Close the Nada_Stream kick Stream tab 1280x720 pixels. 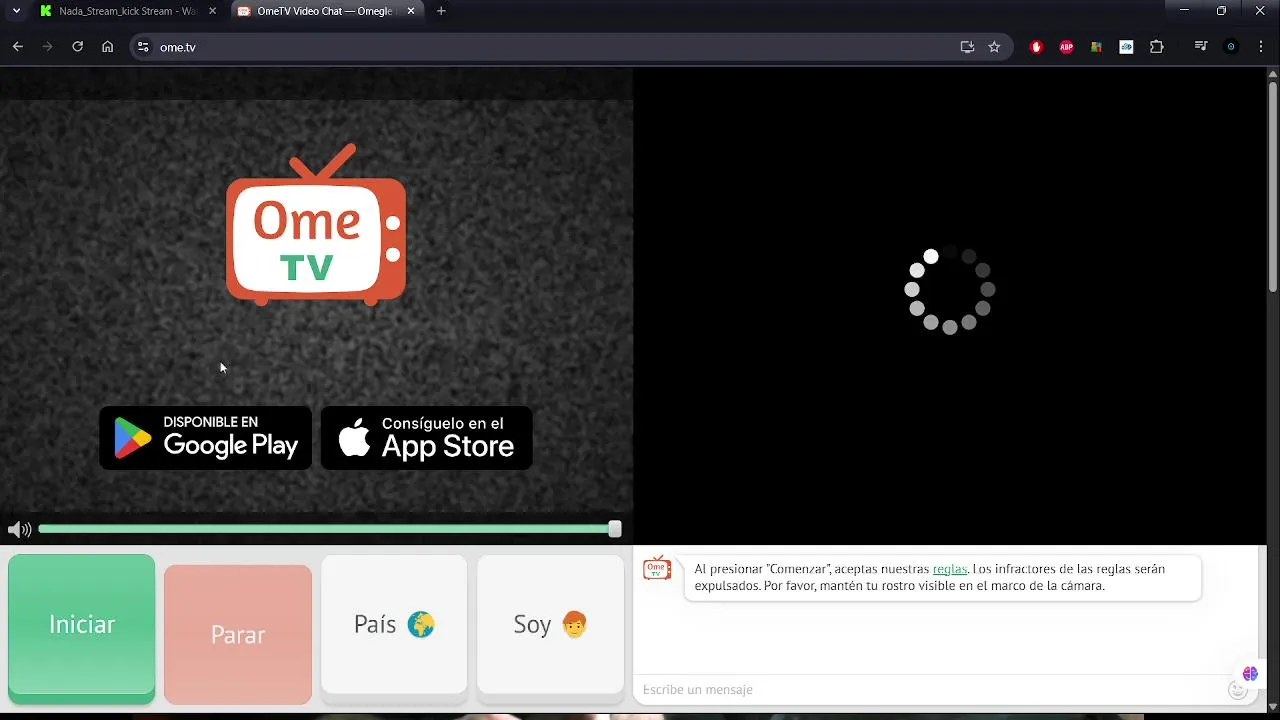coord(212,11)
